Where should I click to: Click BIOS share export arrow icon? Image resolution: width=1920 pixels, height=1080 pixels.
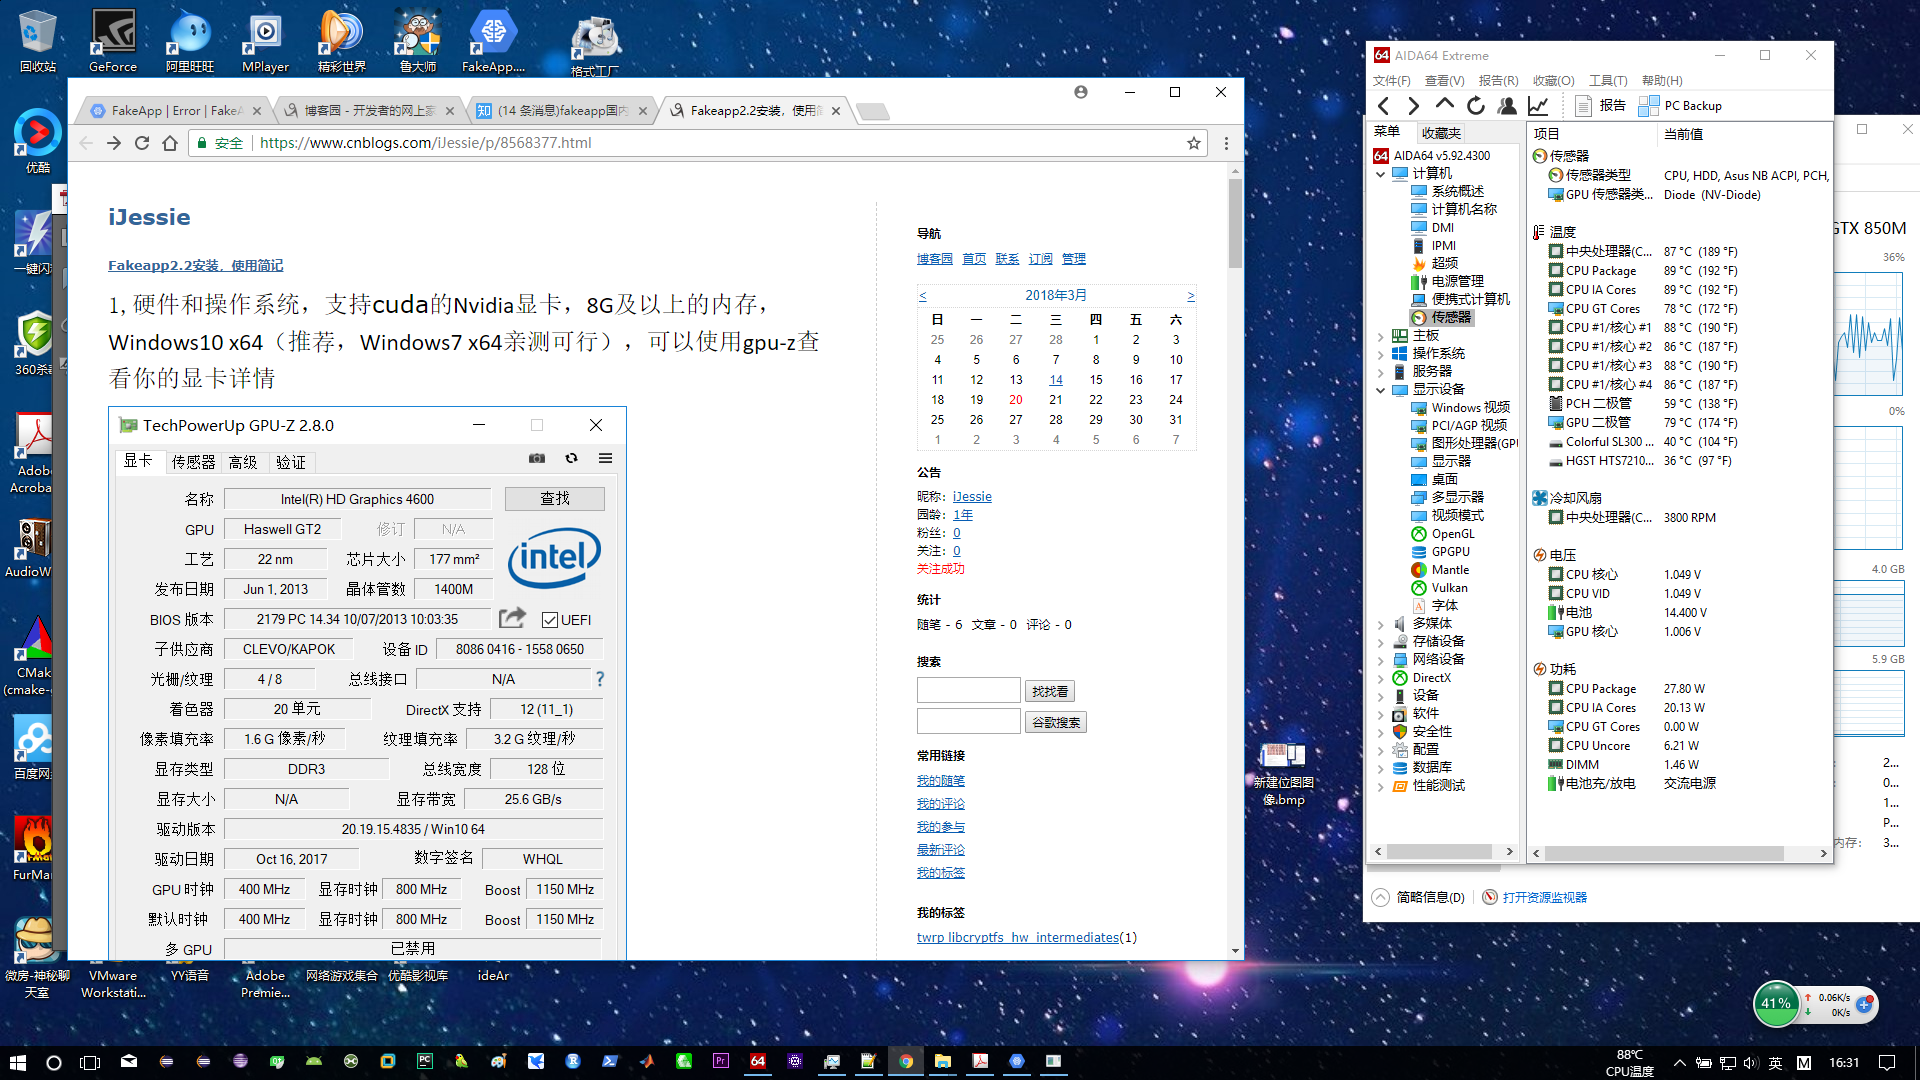512,618
